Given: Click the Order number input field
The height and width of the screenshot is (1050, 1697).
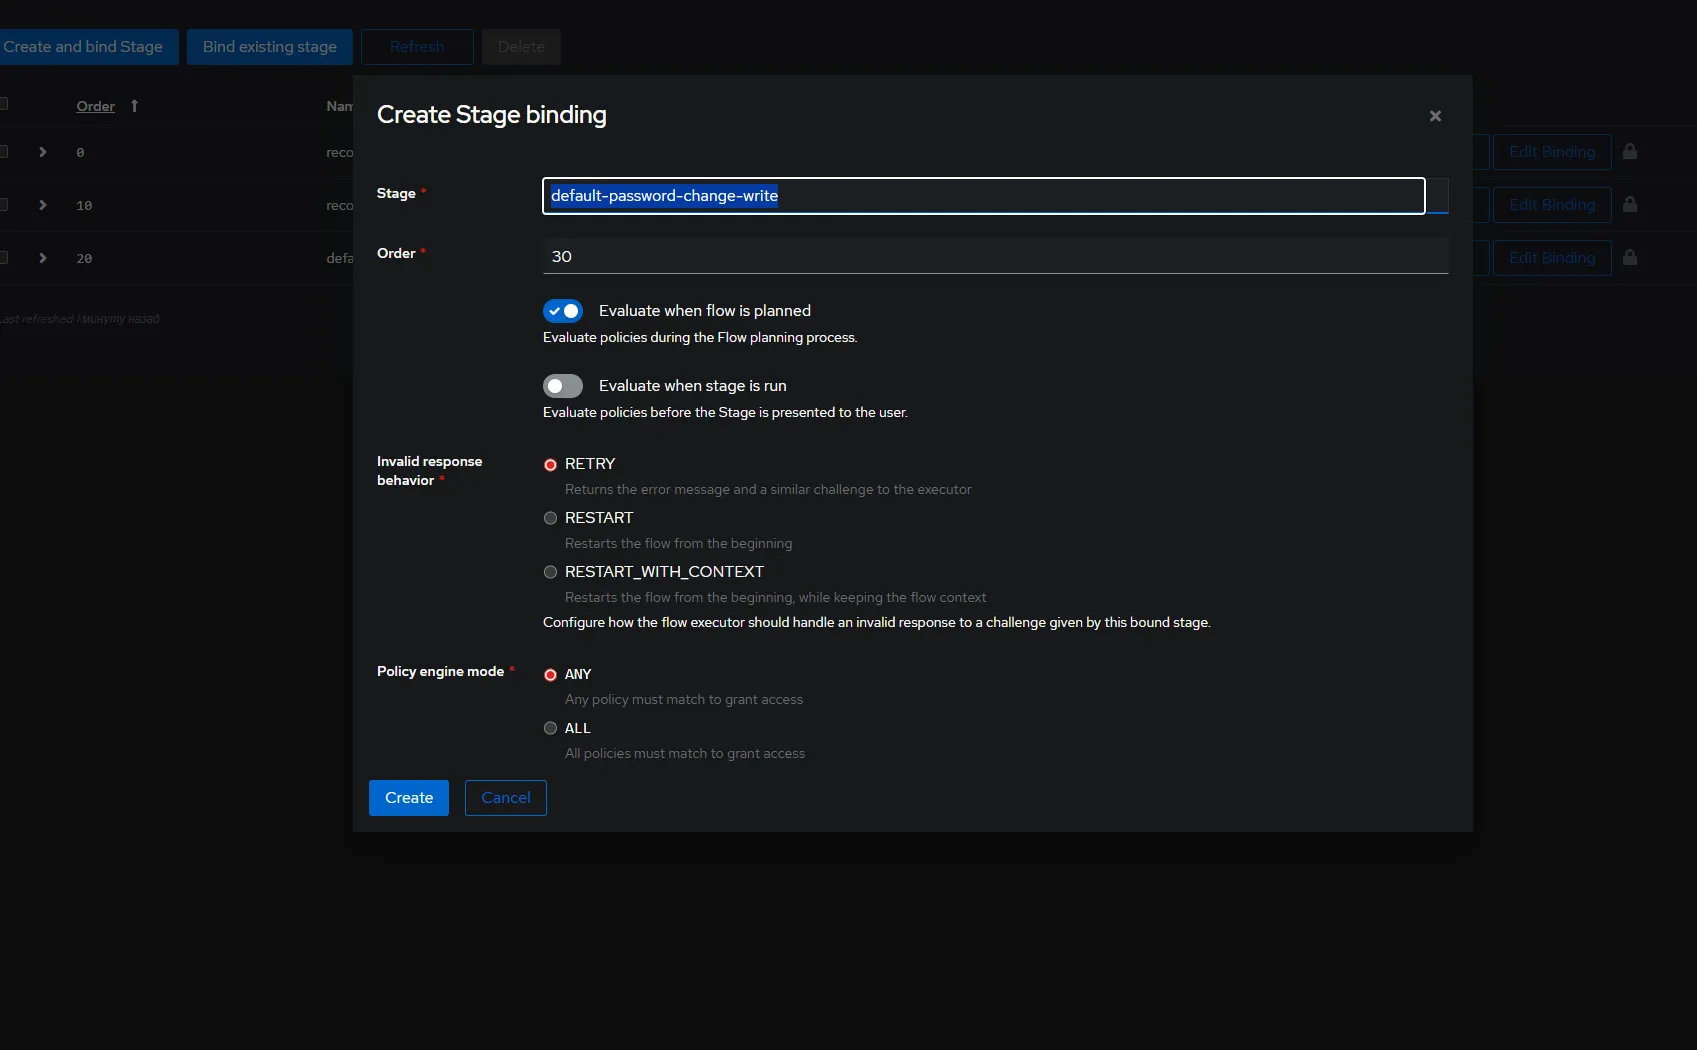Looking at the screenshot, I should tap(994, 257).
